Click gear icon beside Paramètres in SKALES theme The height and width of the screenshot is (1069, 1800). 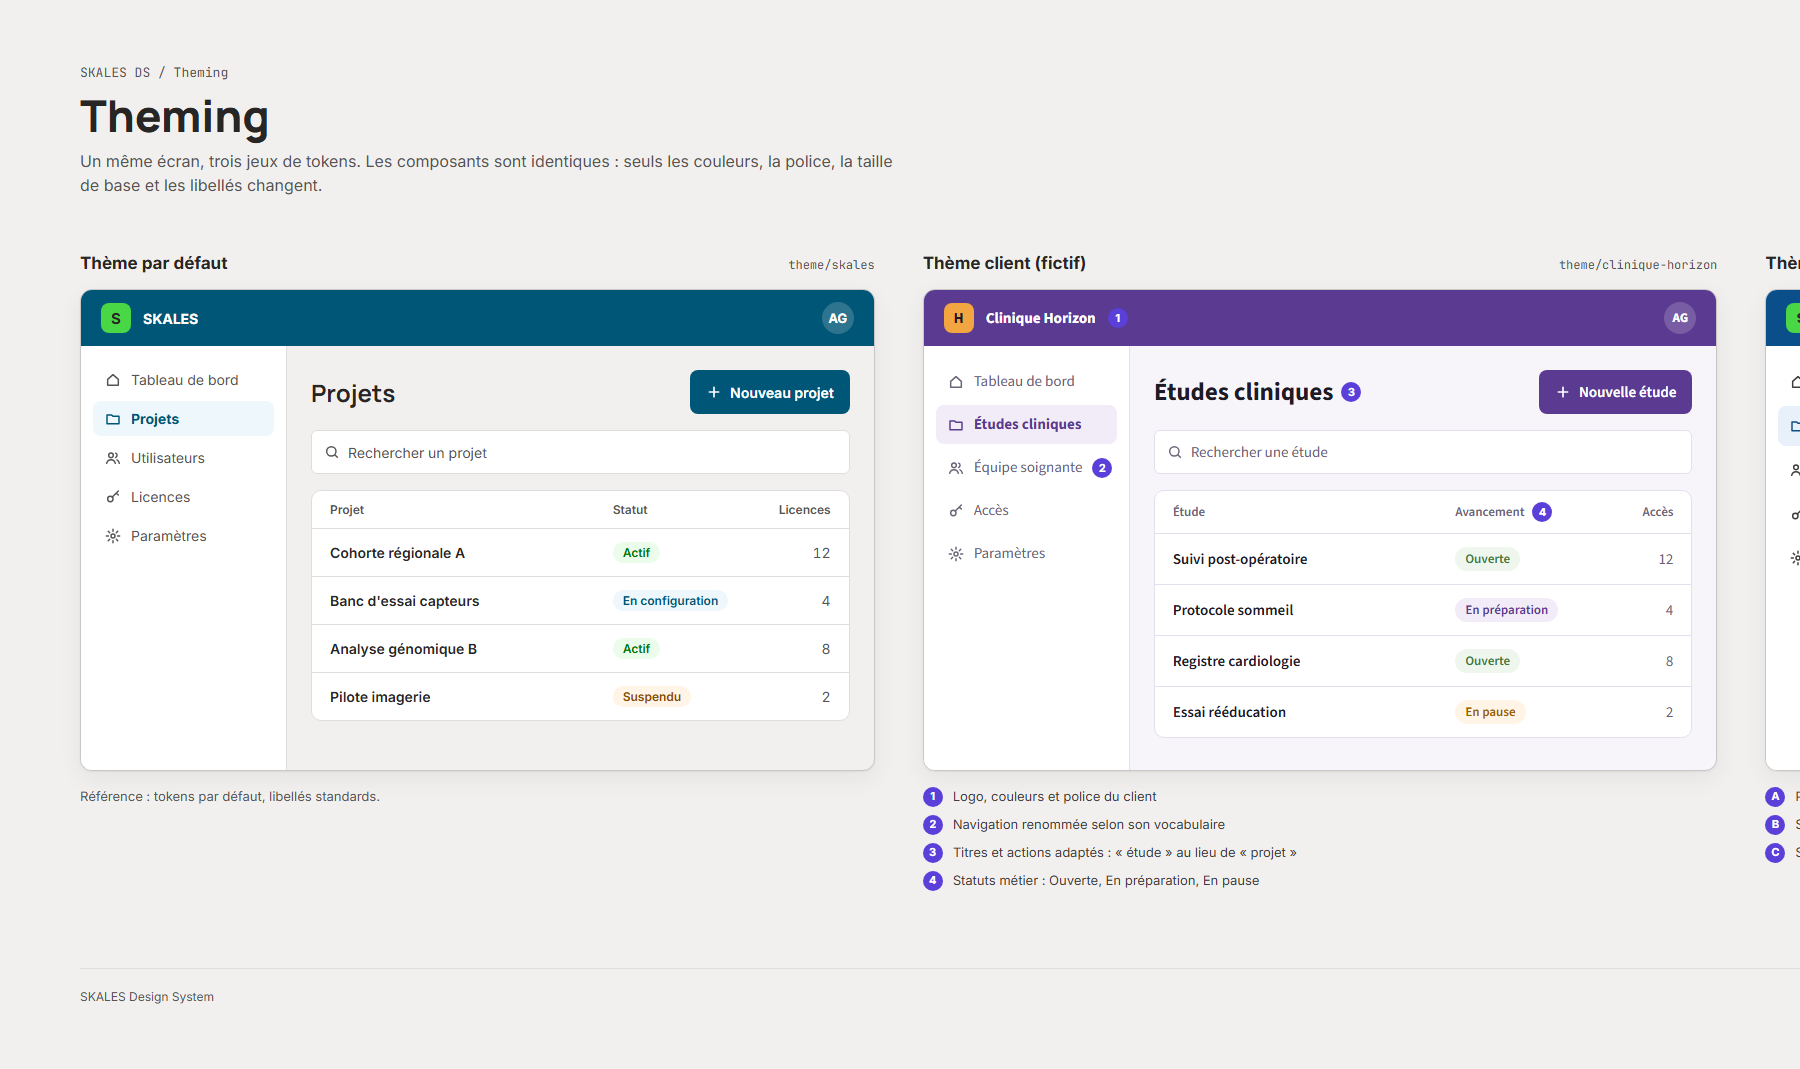click(x=113, y=536)
